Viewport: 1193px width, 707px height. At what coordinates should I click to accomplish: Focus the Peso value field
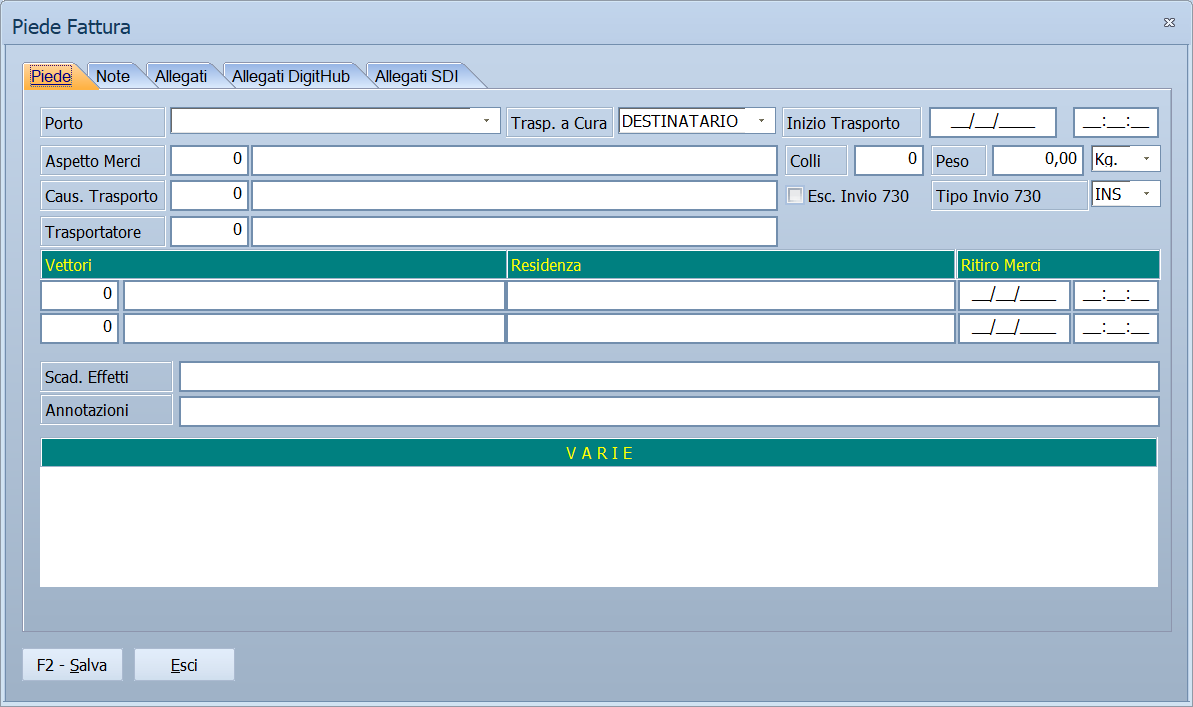point(1038,160)
